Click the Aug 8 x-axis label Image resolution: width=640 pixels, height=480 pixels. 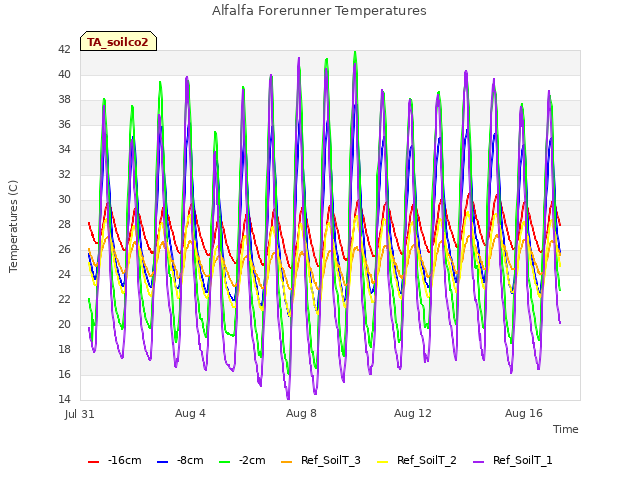coord(301,413)
